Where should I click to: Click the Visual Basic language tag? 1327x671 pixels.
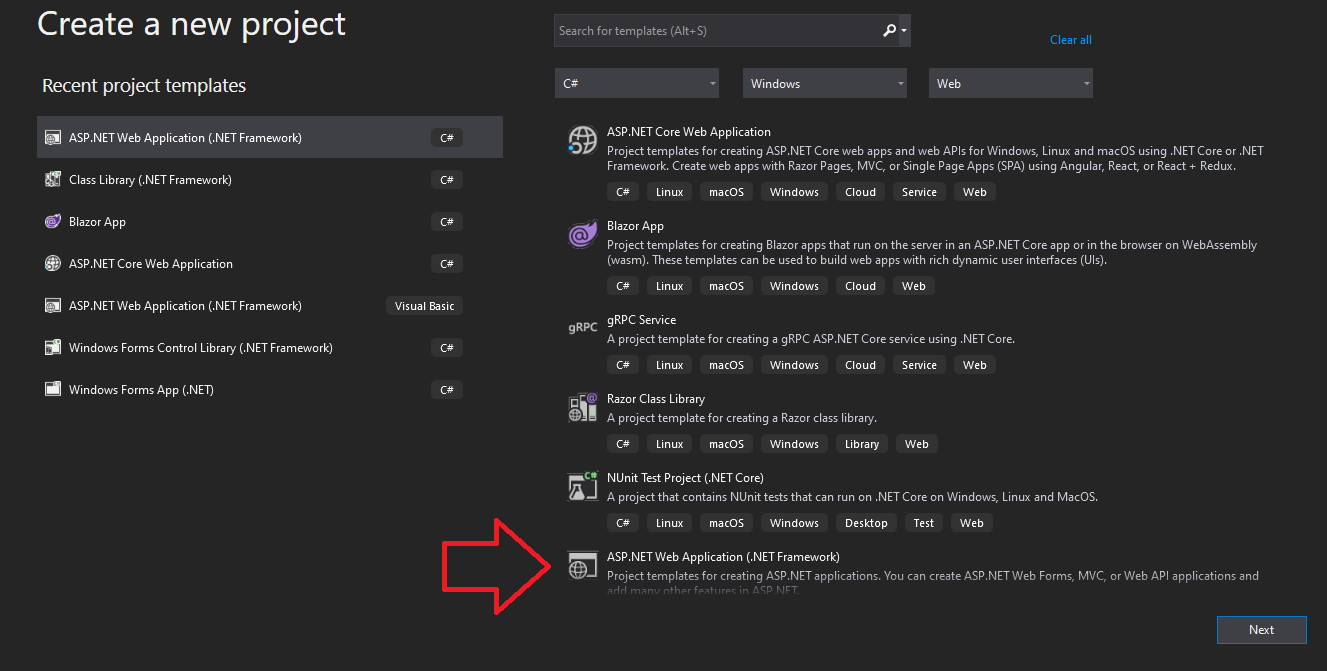(424, 306)
